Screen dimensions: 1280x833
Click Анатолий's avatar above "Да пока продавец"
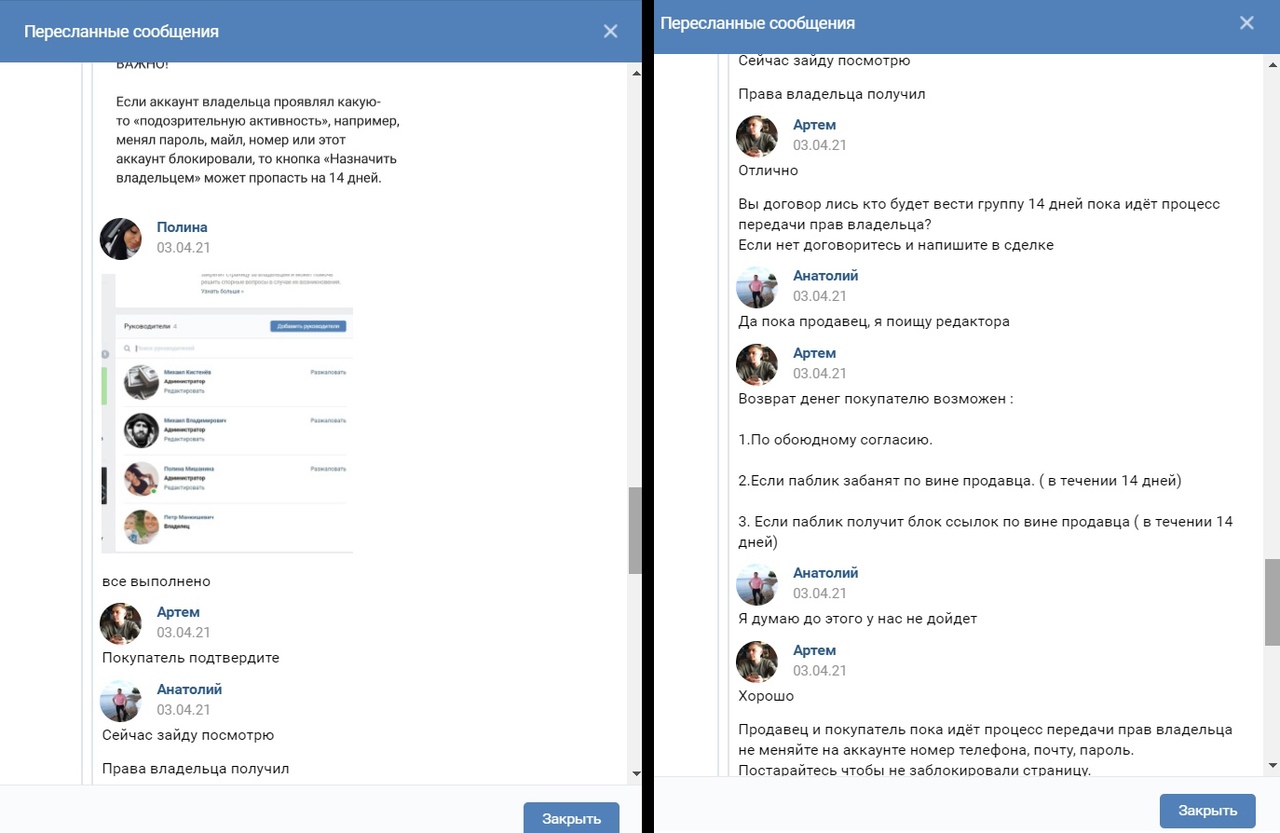coord(757,287)
